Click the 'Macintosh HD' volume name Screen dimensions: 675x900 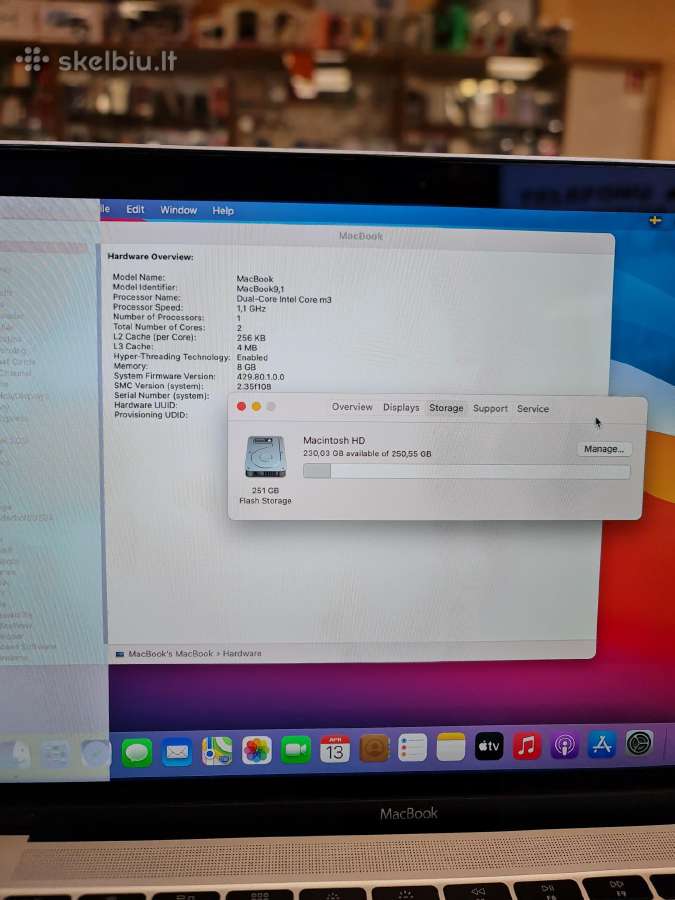[x=334, y=440]
